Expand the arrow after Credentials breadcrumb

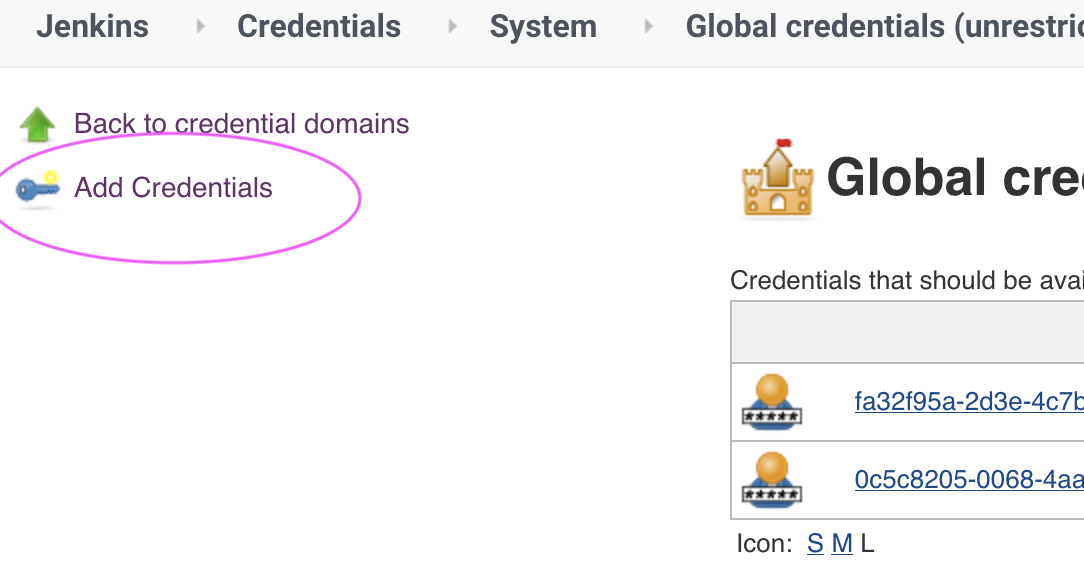453,27
